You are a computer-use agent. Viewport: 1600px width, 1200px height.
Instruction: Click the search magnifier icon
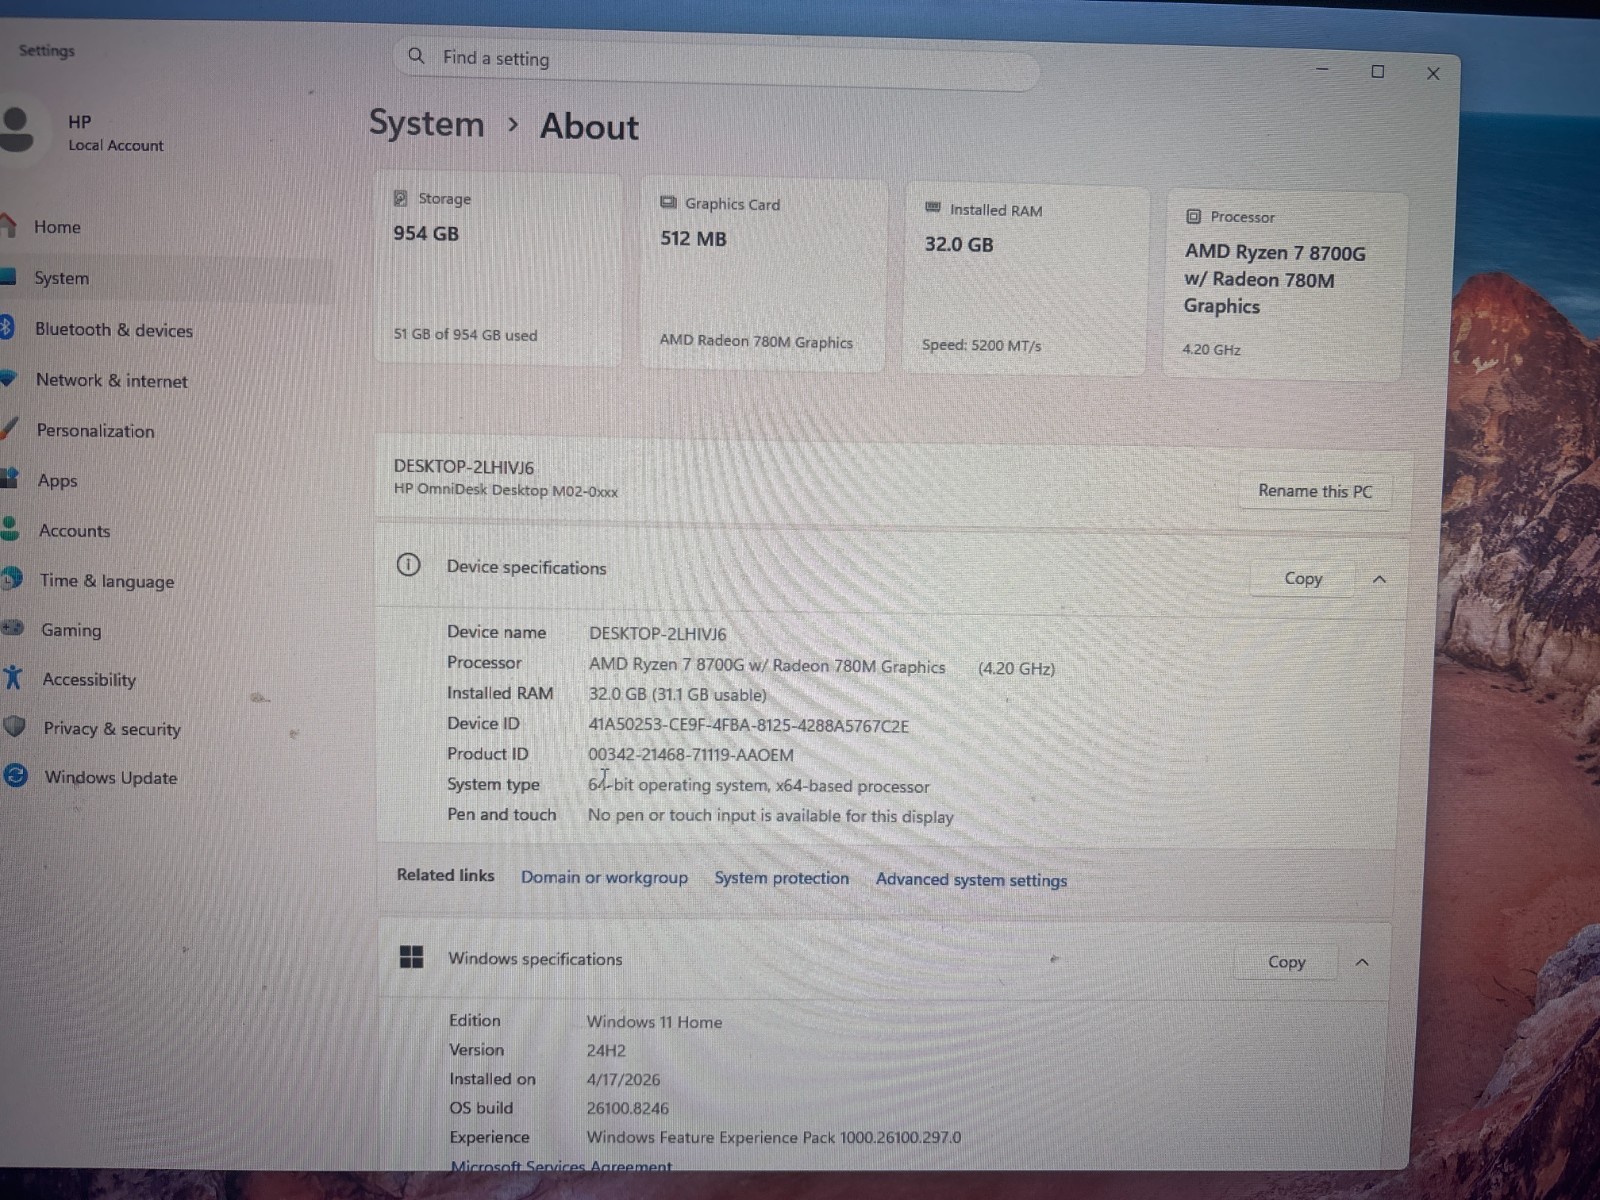click(x=416, y=56)
